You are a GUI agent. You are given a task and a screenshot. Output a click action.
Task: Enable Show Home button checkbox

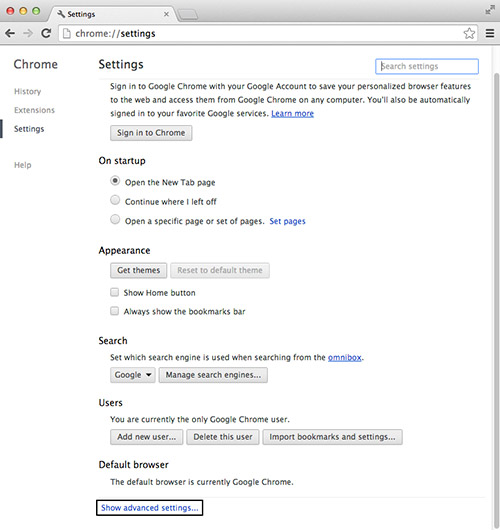(x=115, y=292)
